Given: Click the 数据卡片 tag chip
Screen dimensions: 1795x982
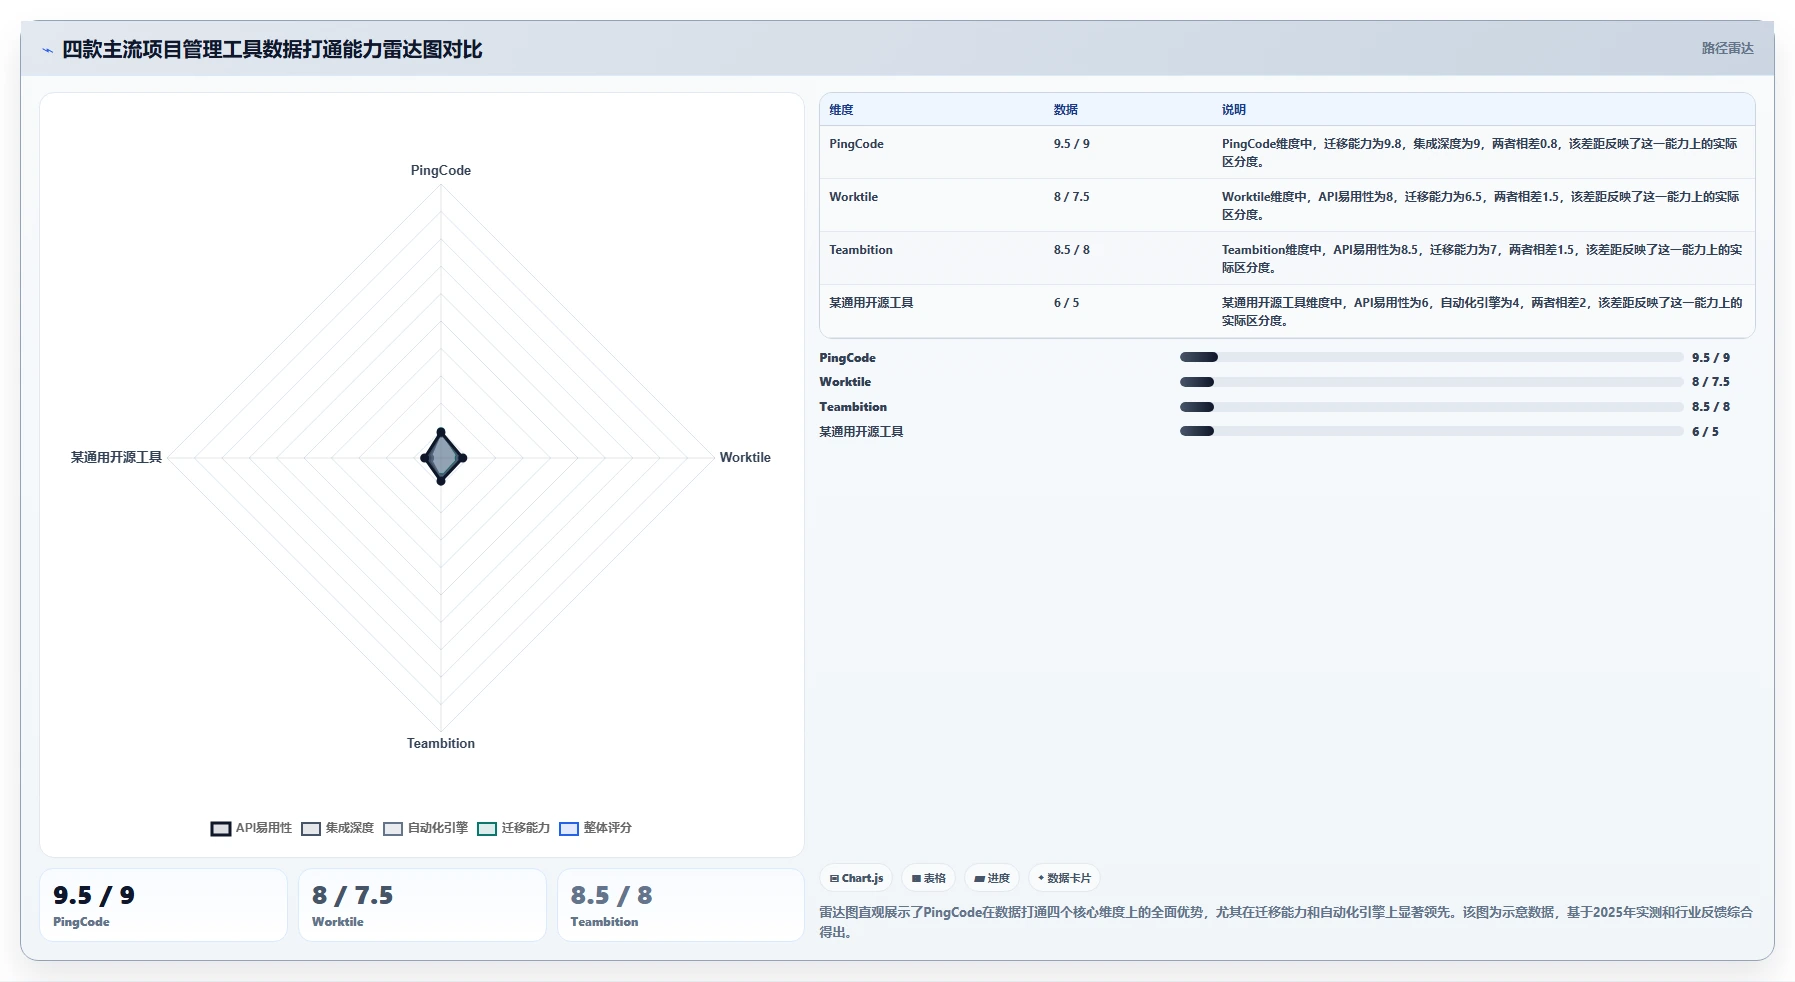Looking at the screenshot, I should (1064, 878).
